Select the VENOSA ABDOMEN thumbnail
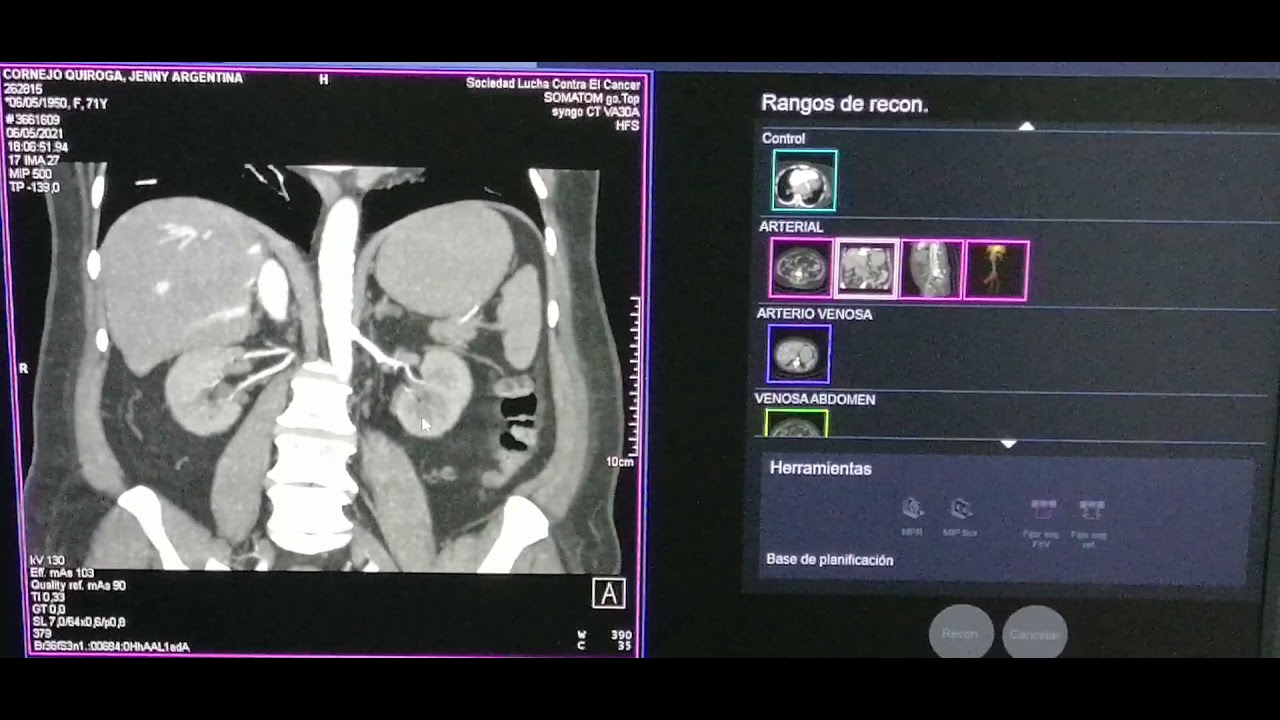Viewport: 1280px width, 720px height. coord(796,424)
